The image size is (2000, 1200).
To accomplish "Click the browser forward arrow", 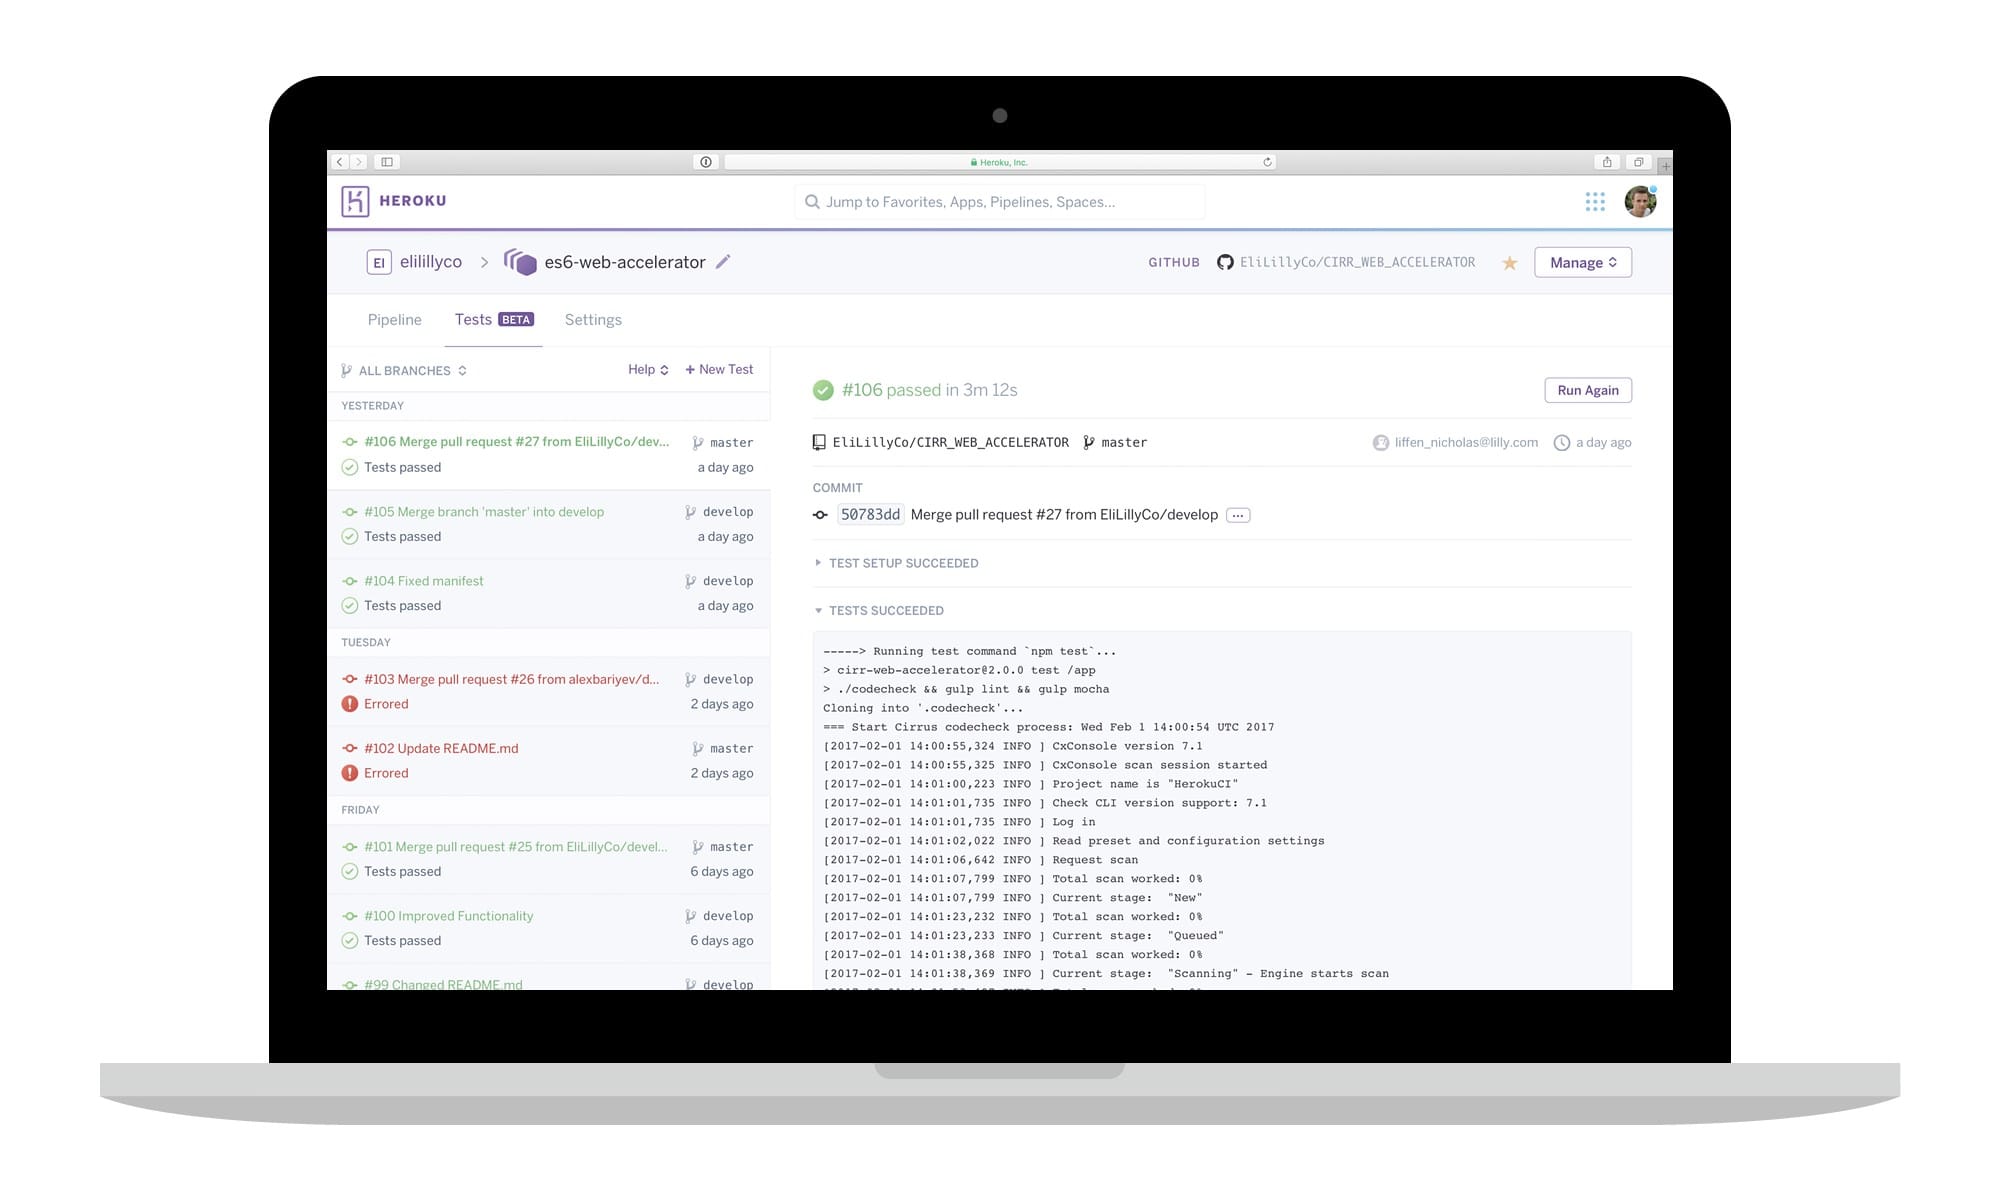I will pyautogui.click(x=358, y=162).
